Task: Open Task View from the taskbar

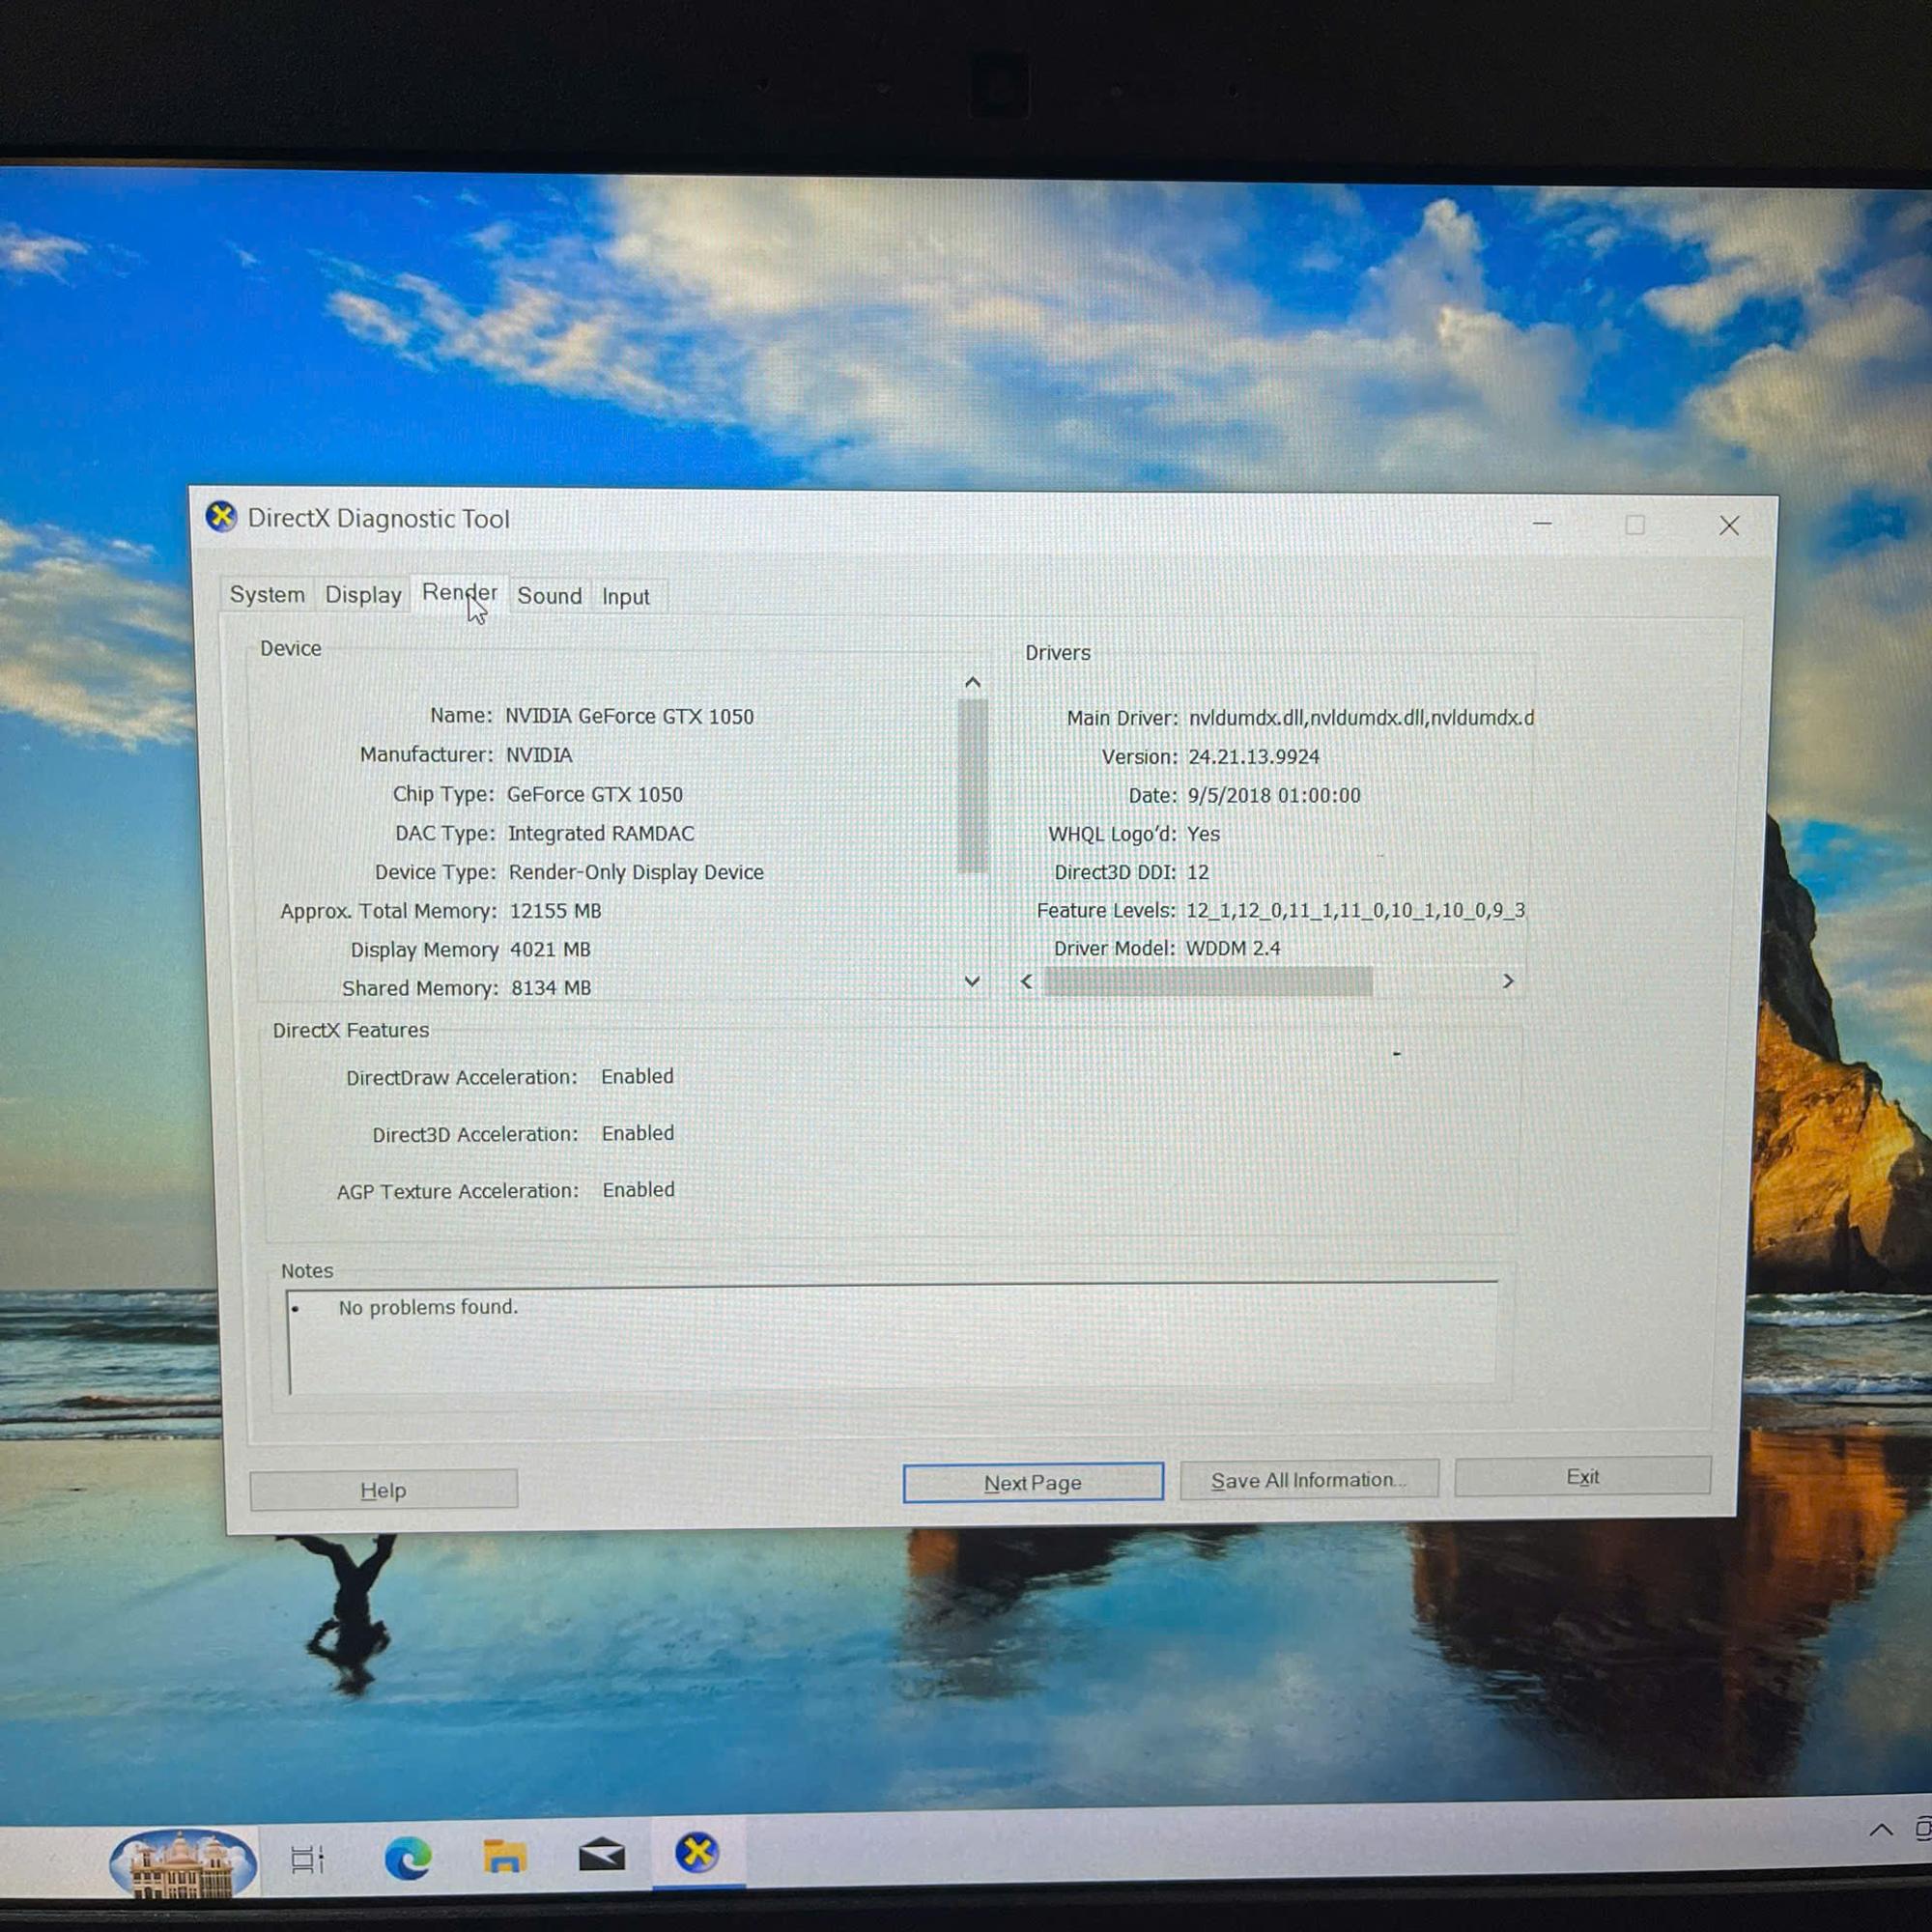Action: pos(307,1859)
